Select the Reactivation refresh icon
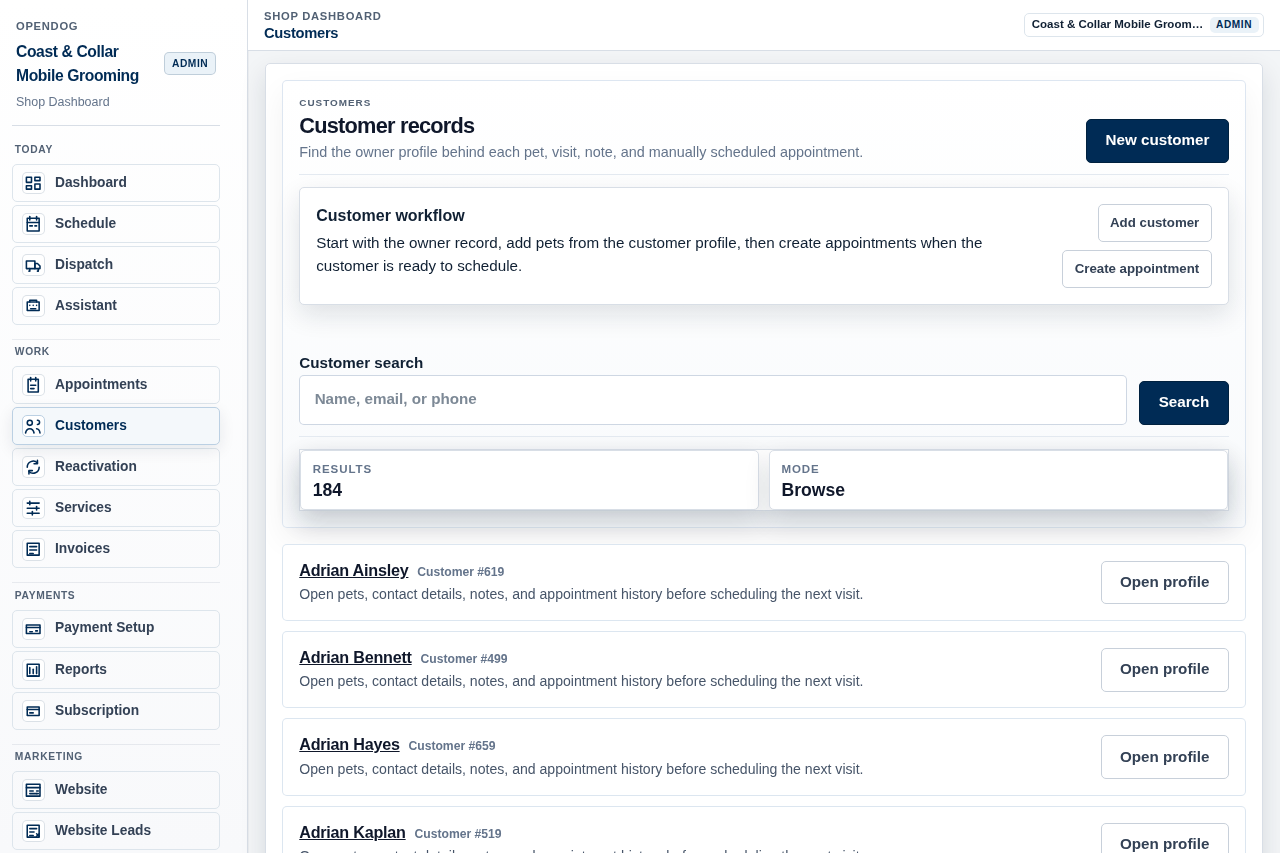This screenshot has width=1280, height=853. 33,467
